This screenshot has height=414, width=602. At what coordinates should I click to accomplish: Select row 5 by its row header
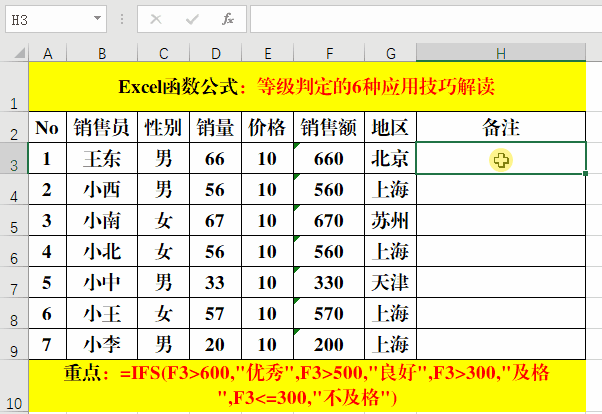click(x=14, y=220)
